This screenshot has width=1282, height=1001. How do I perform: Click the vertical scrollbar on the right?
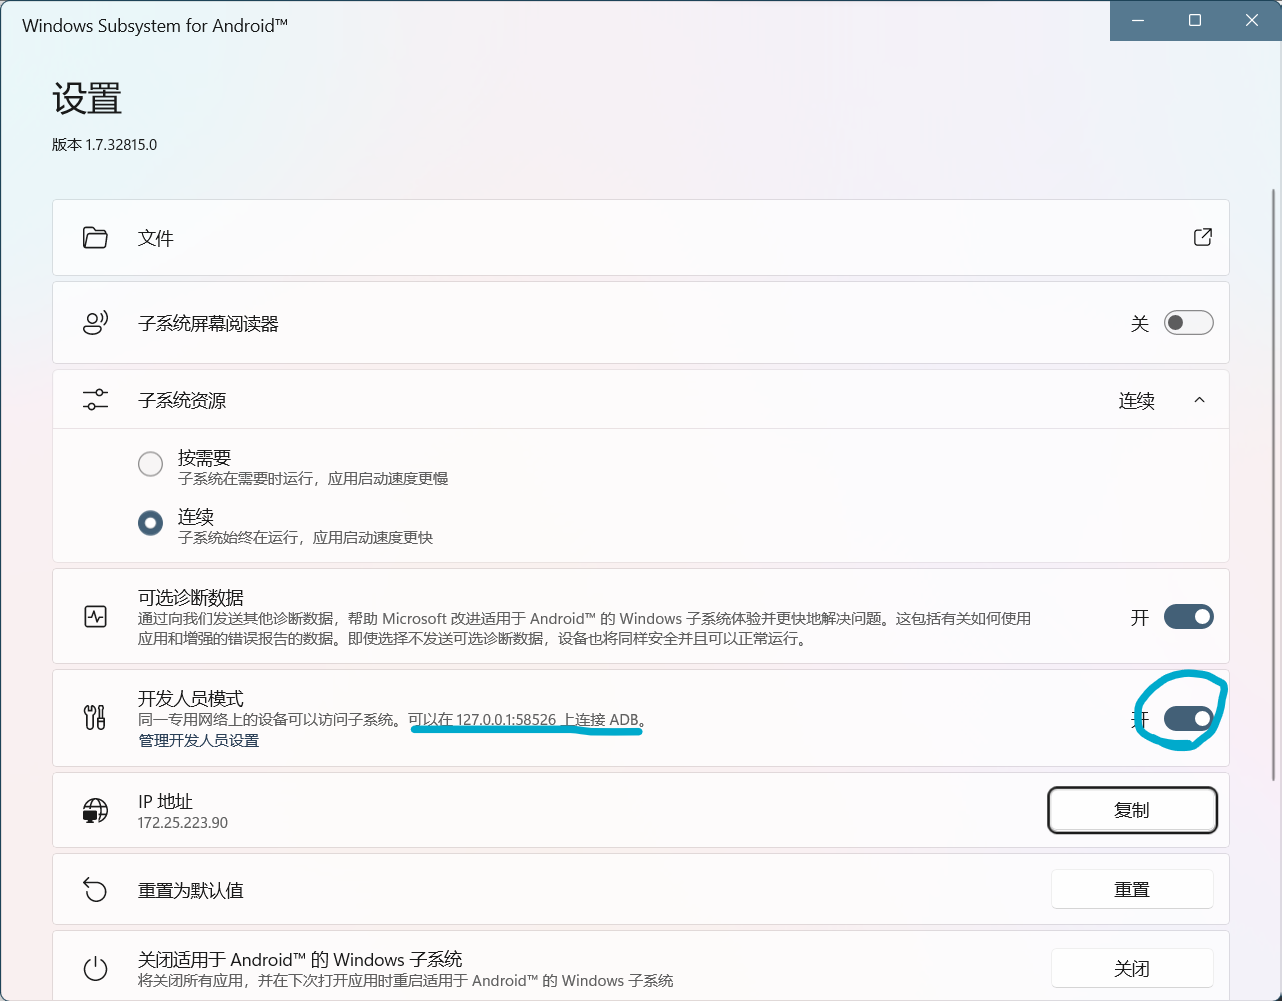coord(1273,480)
